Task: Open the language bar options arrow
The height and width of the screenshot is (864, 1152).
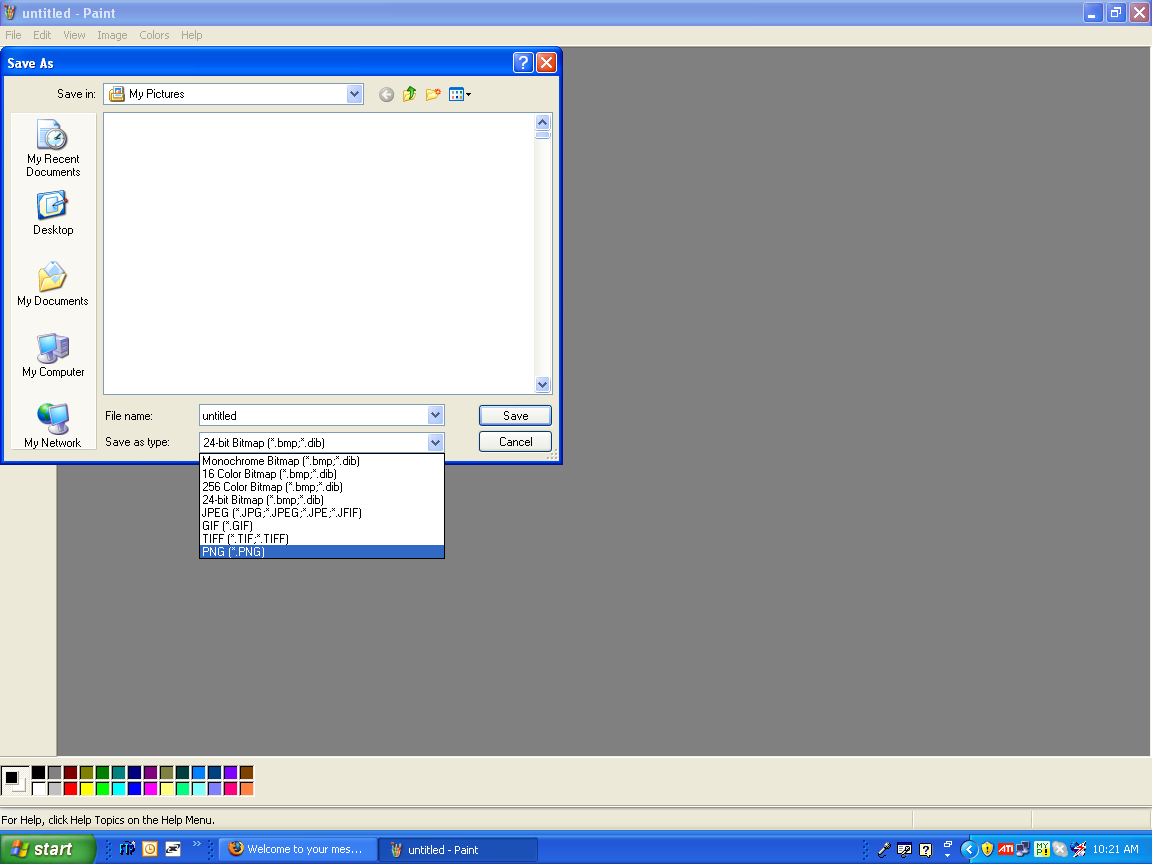Action: click(948, 855)
